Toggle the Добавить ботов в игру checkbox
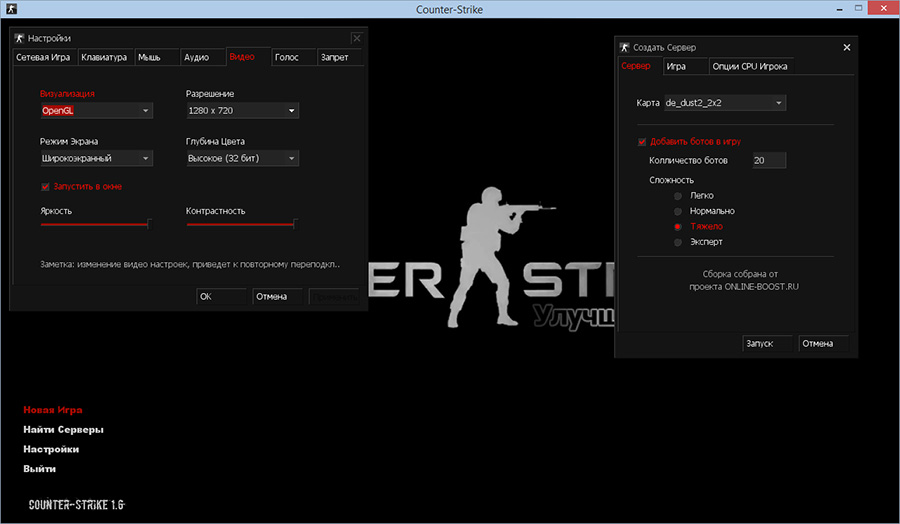Viewport: 900px width, 524px height. [x=642, y=141]
